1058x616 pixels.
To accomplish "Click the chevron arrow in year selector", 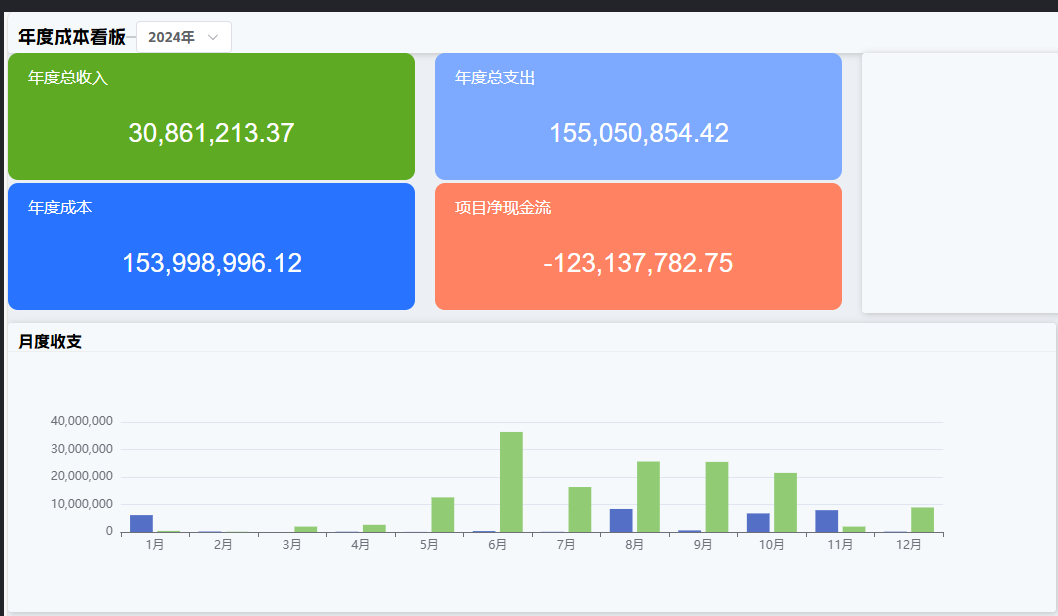I will point(213,37).
